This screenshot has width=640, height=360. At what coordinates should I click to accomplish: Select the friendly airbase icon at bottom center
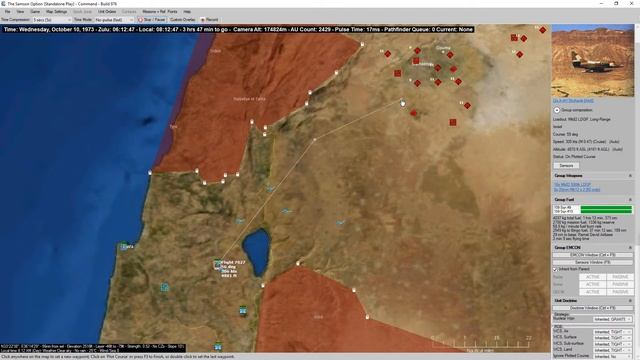click(x=218, y=347)
